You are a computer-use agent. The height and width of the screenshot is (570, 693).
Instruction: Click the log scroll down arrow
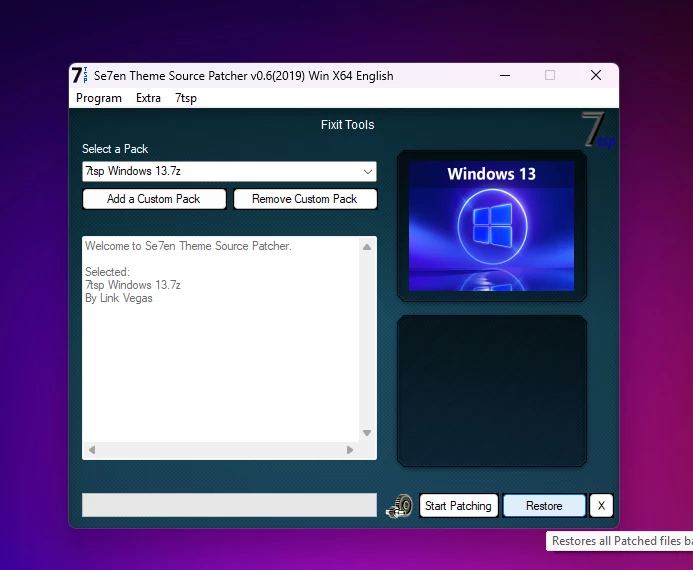[367, 433]
